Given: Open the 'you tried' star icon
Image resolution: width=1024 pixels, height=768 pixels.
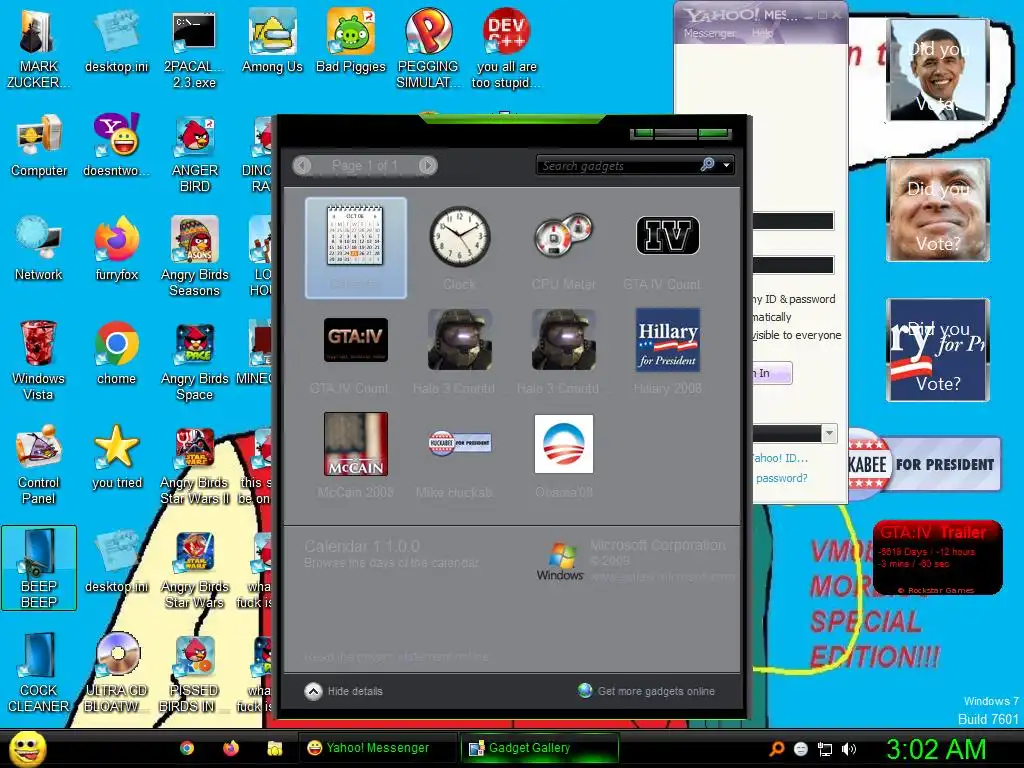Looking at the screenshot, I should [116, 457].
